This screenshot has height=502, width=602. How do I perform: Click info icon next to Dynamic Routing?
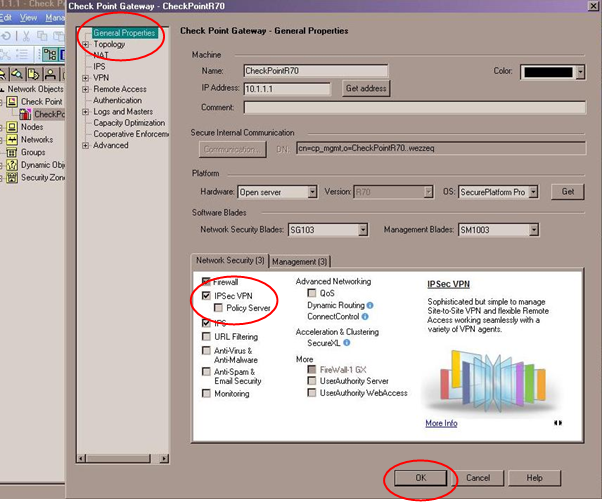[370, 305]
